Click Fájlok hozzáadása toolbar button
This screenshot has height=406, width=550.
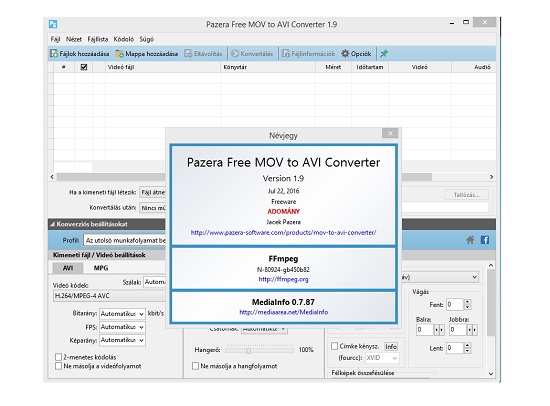coord(79,54)
